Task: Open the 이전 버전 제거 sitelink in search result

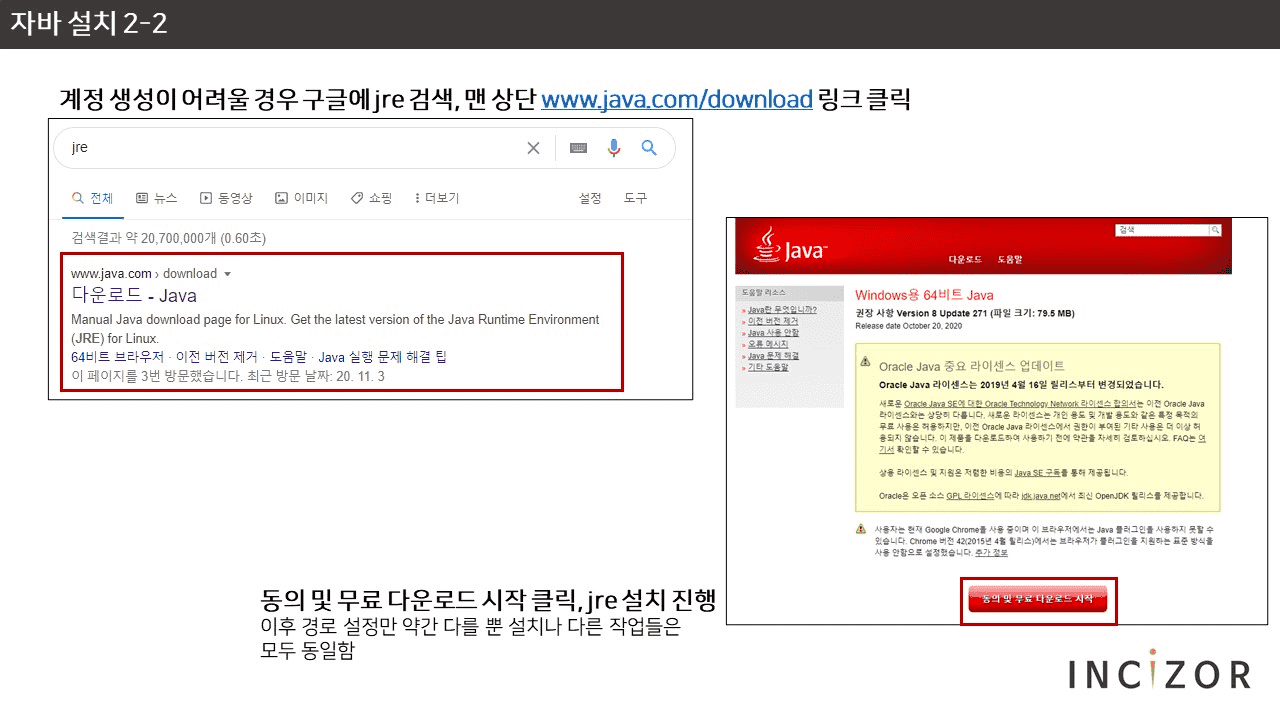Action: point(215,357)
